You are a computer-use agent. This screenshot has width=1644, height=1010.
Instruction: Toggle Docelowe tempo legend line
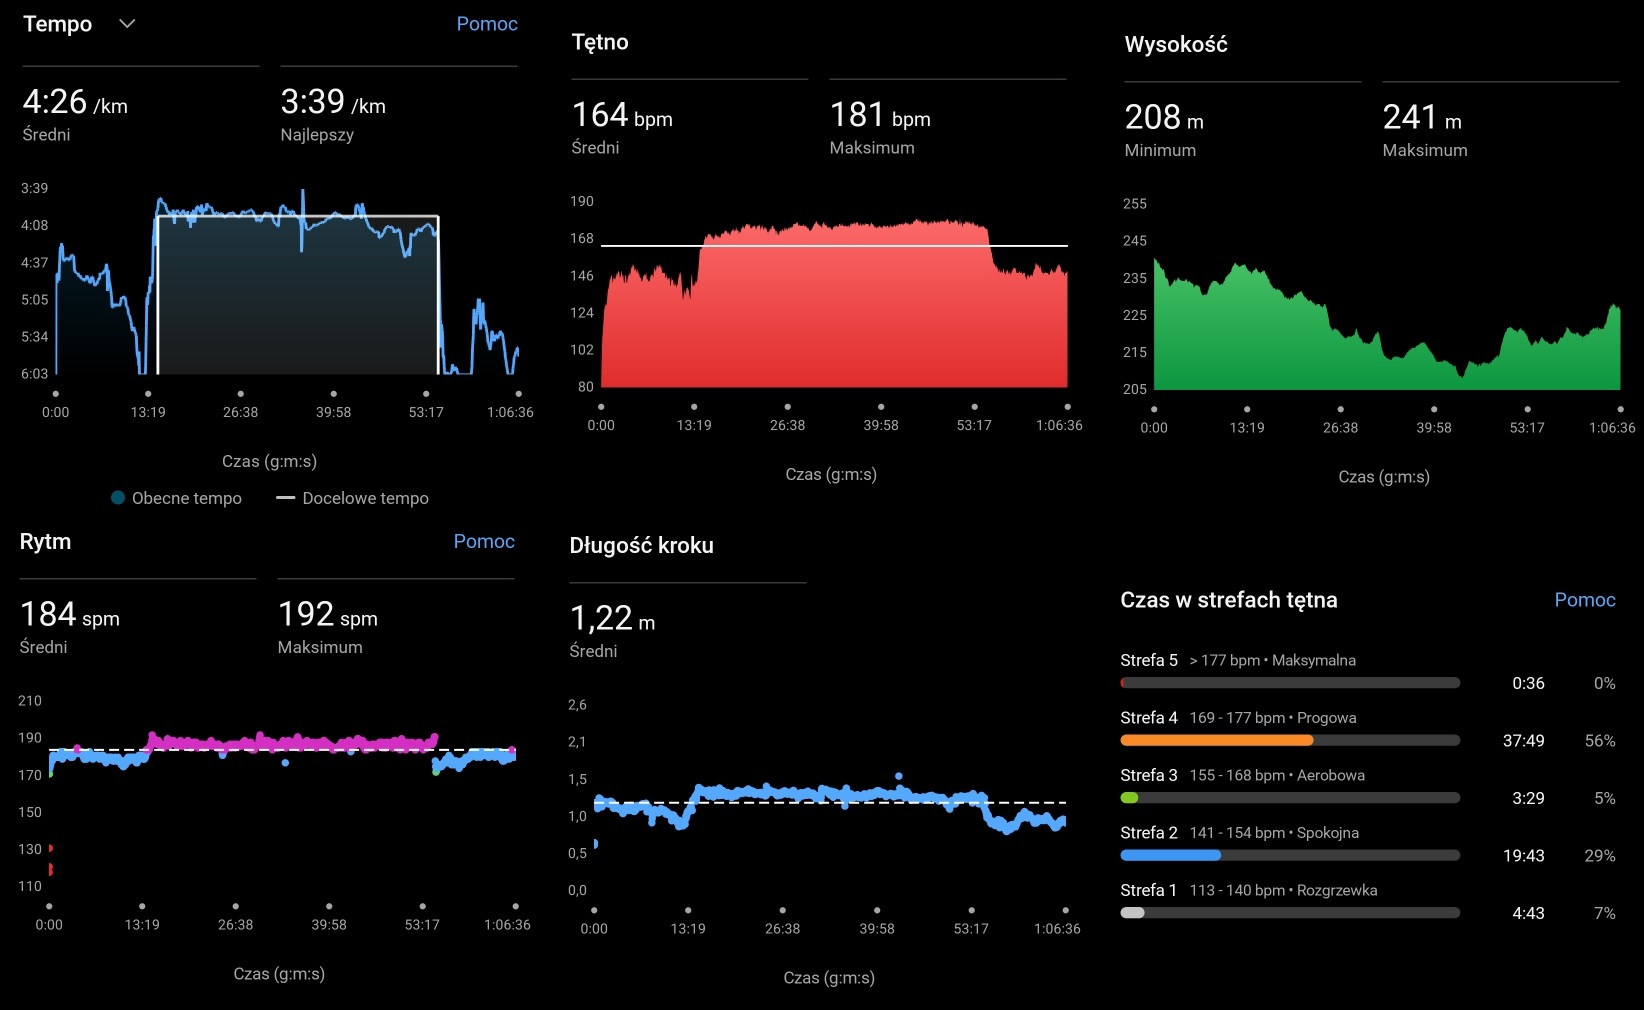(x=286, y=498)
